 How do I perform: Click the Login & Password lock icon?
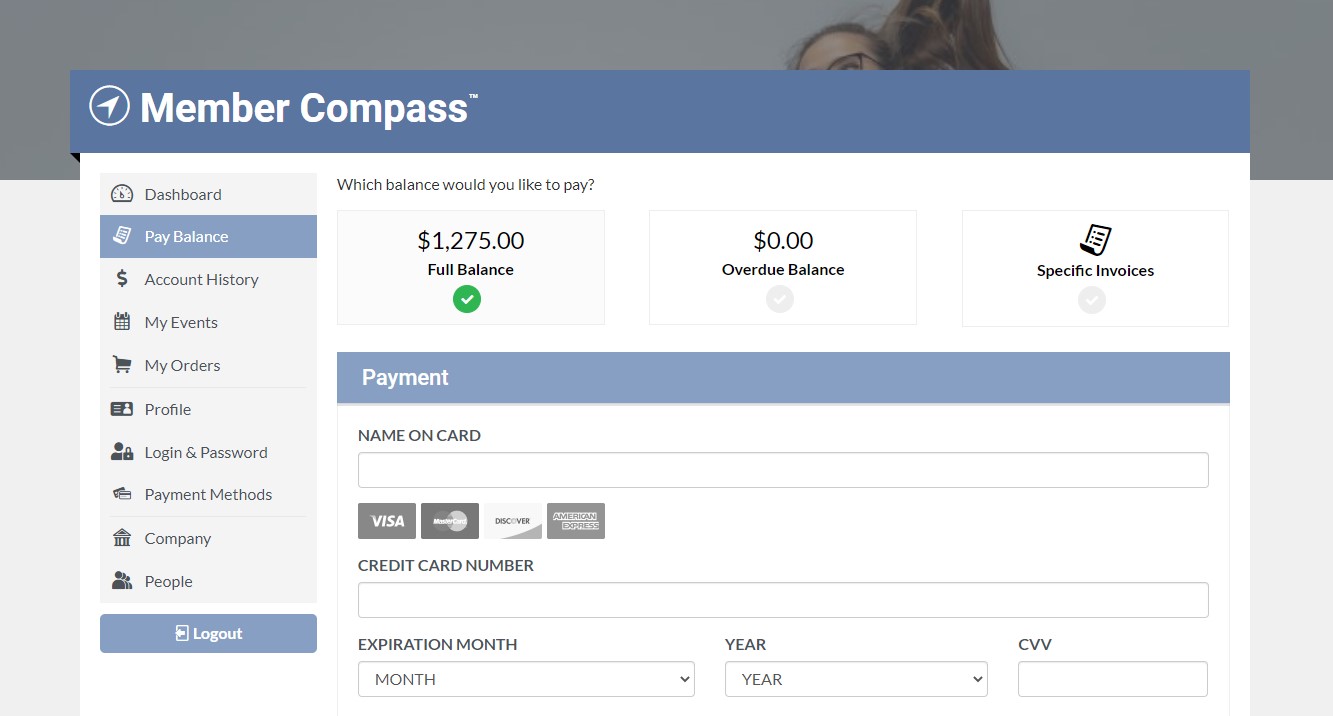point(122,452)
